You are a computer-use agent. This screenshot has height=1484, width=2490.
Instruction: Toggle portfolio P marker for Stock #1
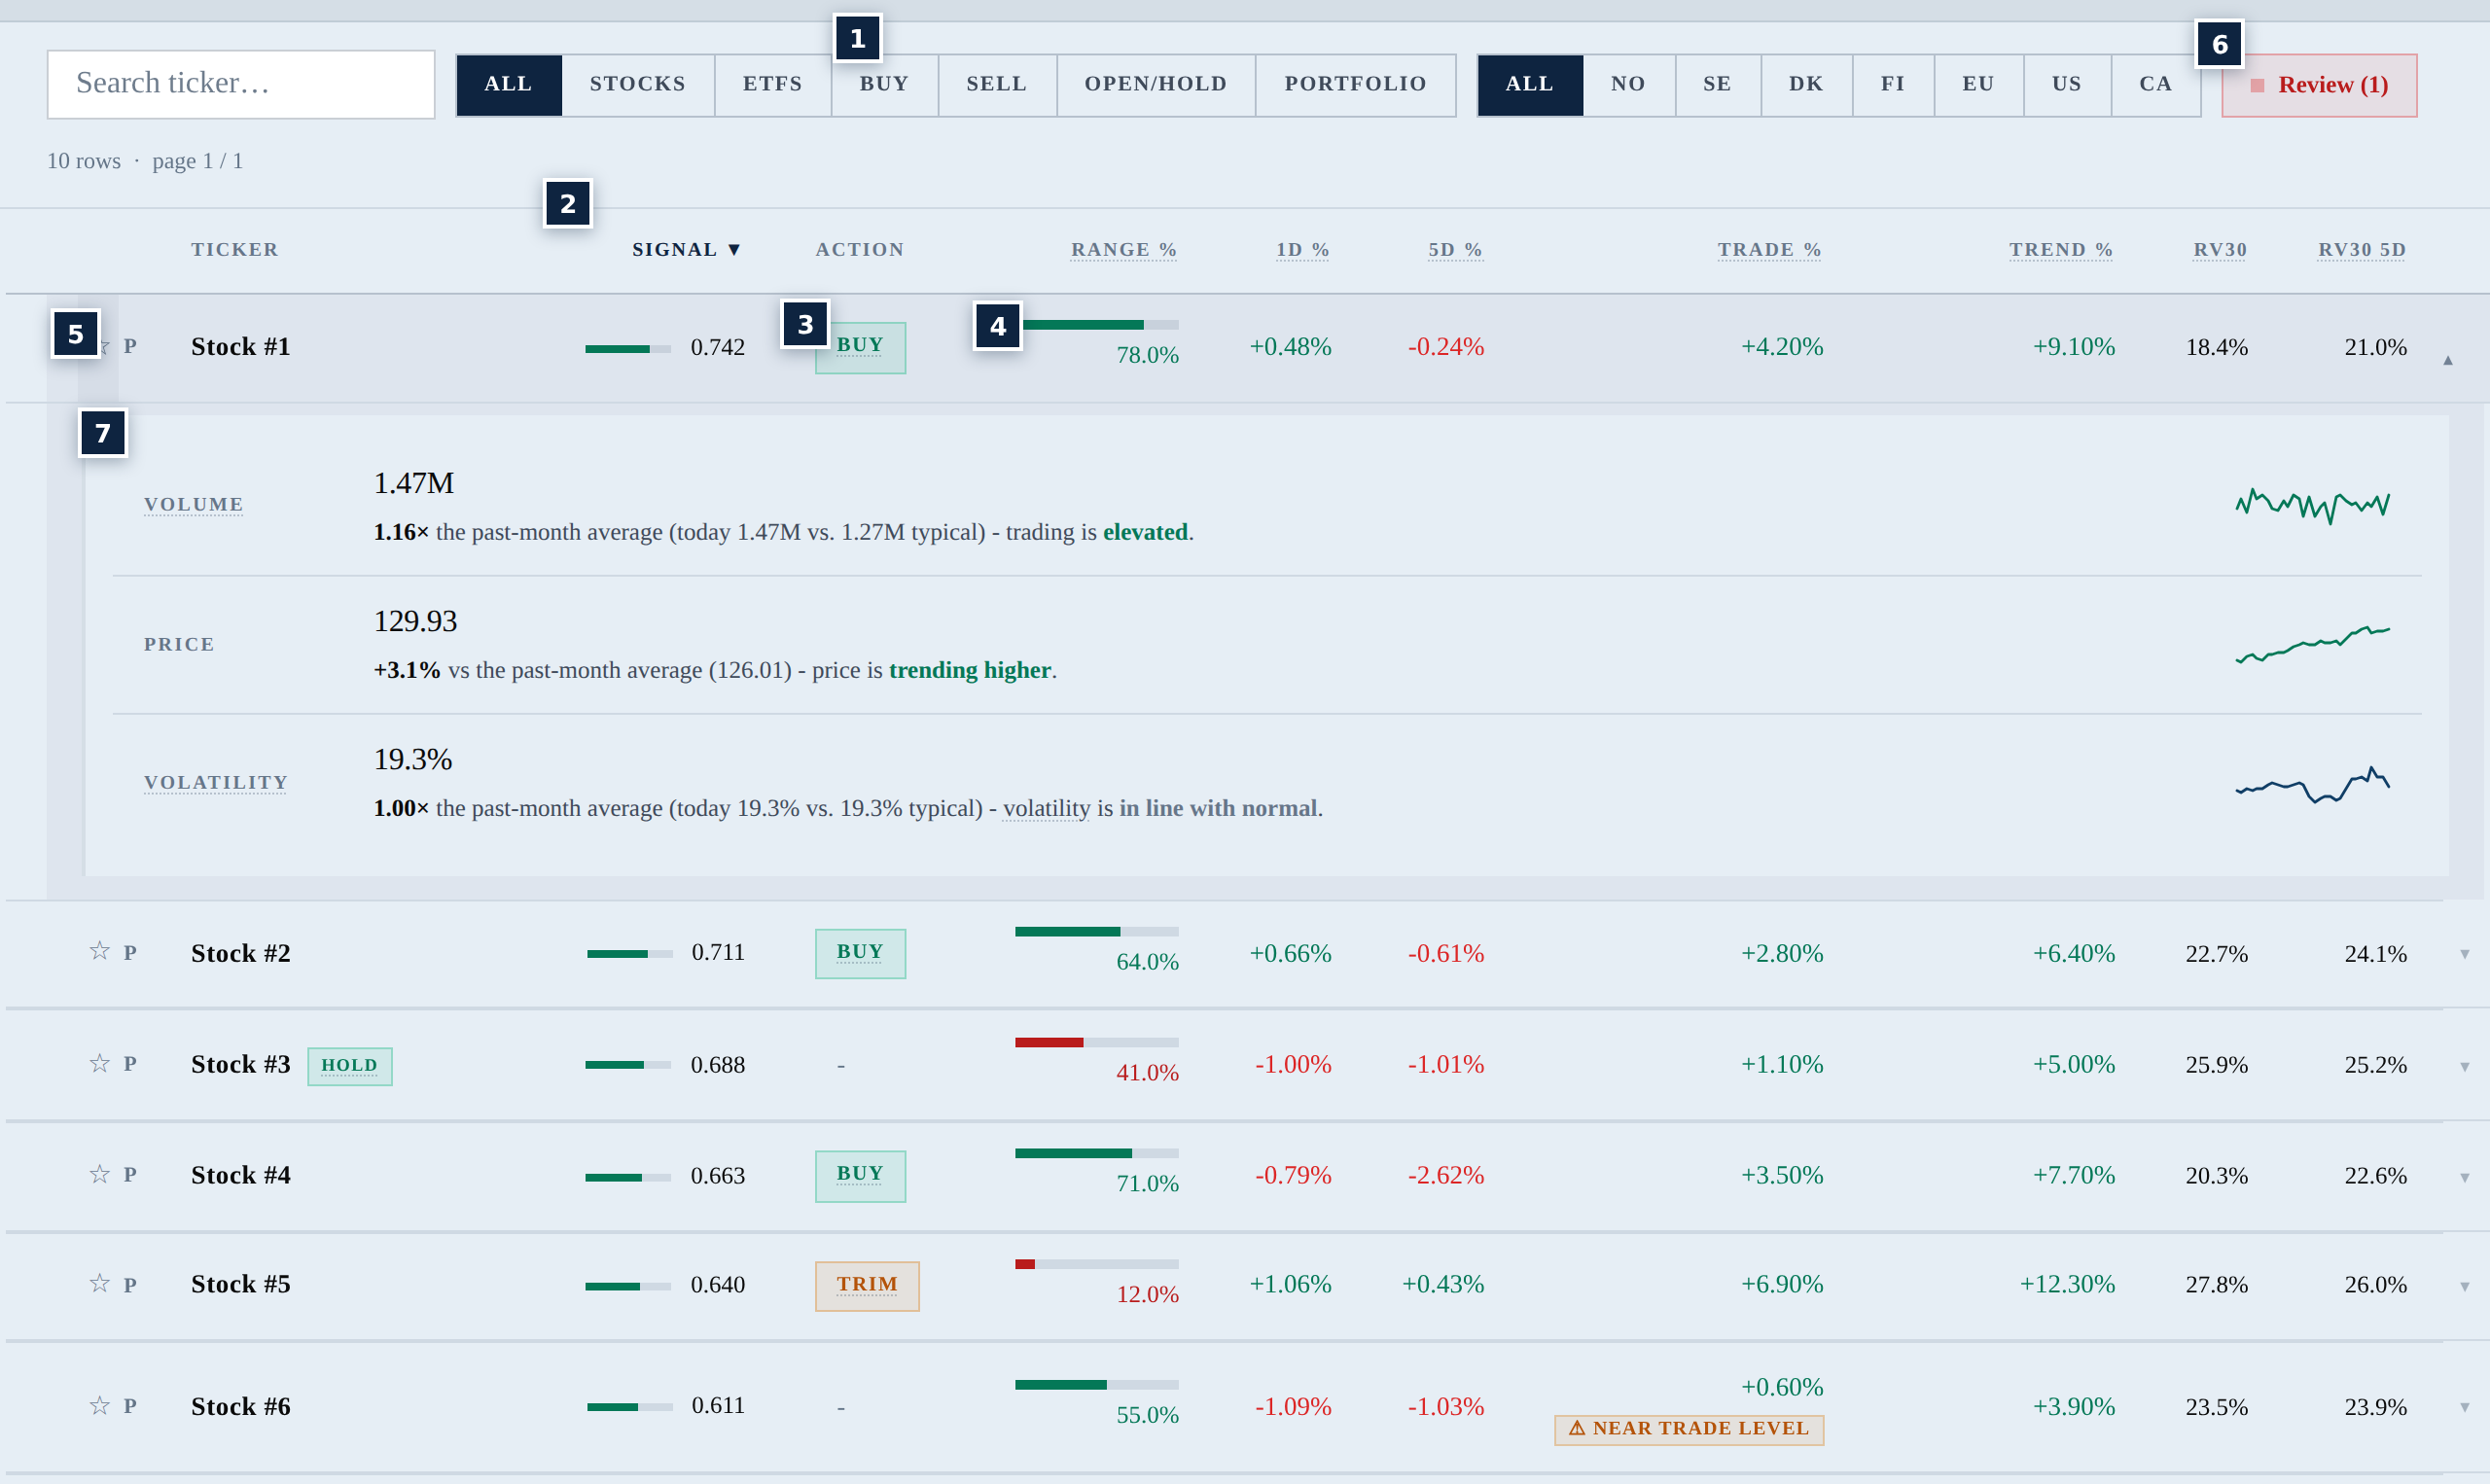click(130, 346)
